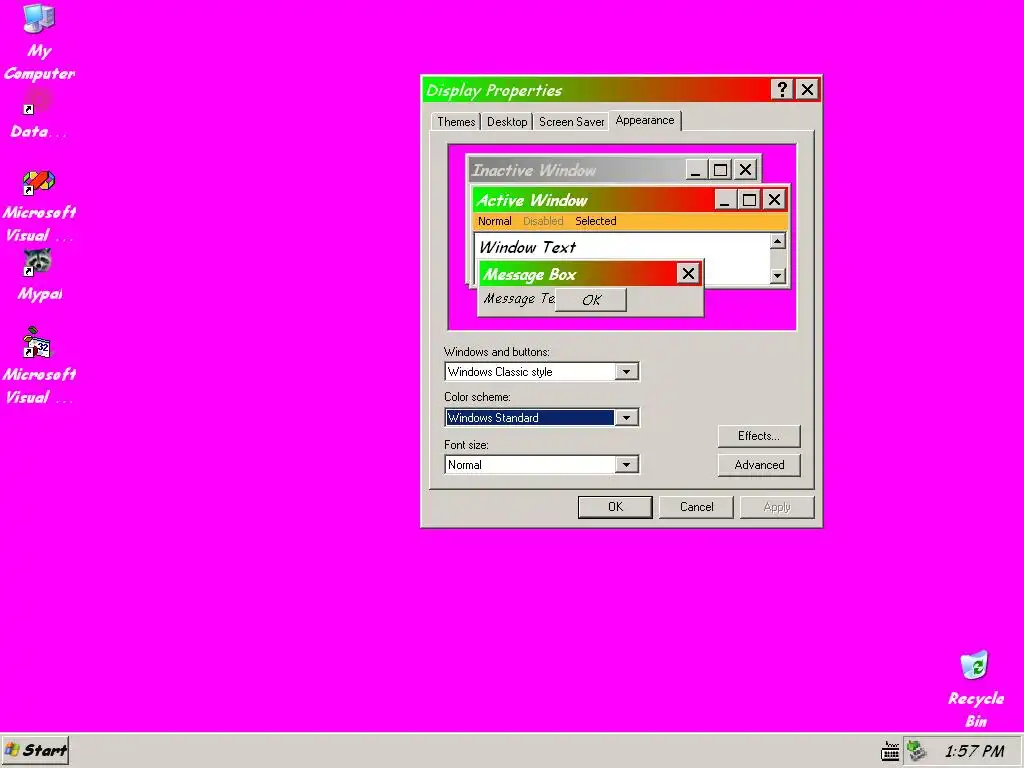Switch to the Desktop tab
The width and height of the screenshot is (1024, 768).
coord(507,121)
